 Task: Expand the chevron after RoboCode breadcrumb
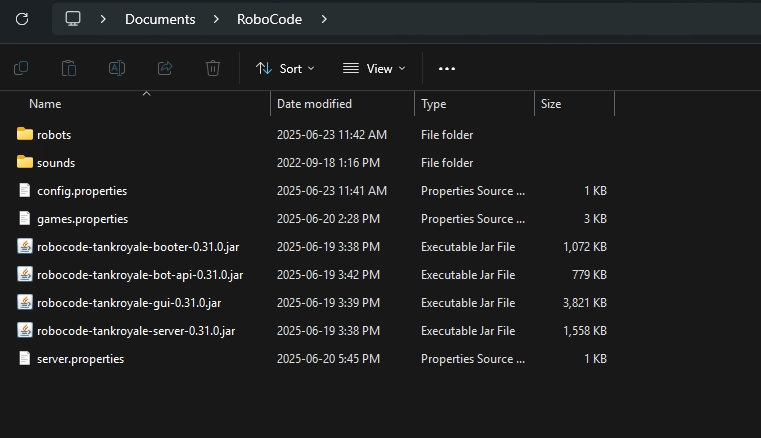(324, 19)
